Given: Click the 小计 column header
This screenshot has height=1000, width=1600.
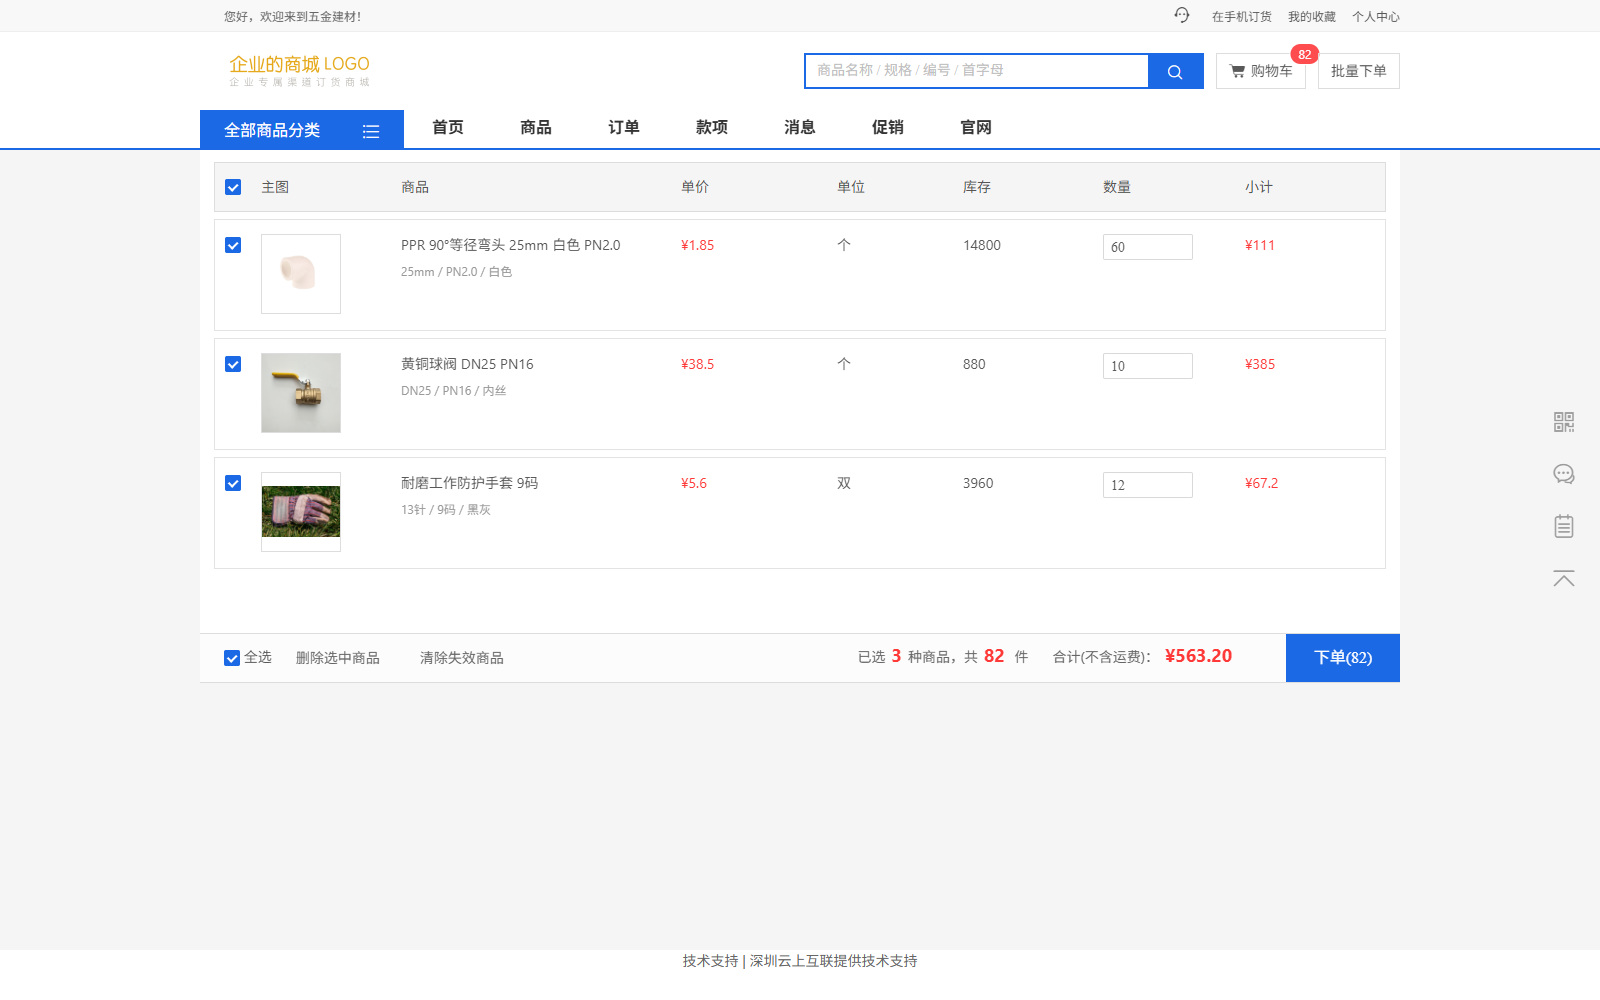Looking at the screenshot, I should click(x=1259, y=187).
